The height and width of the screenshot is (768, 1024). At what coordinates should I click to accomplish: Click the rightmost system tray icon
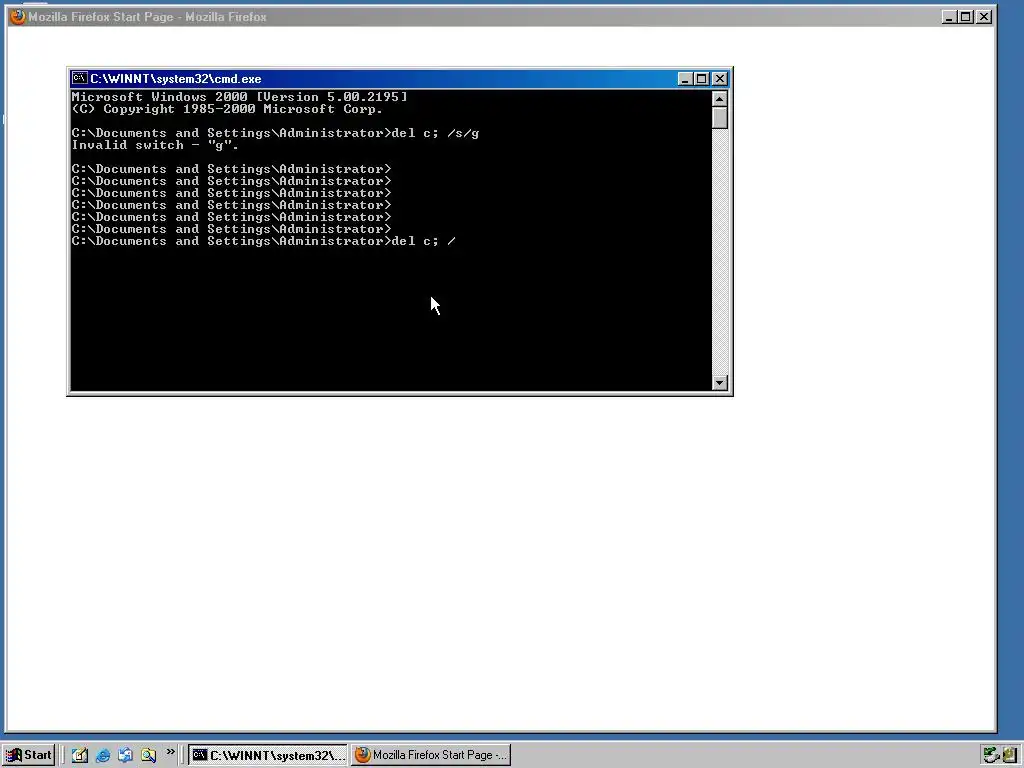(1010, 755)
